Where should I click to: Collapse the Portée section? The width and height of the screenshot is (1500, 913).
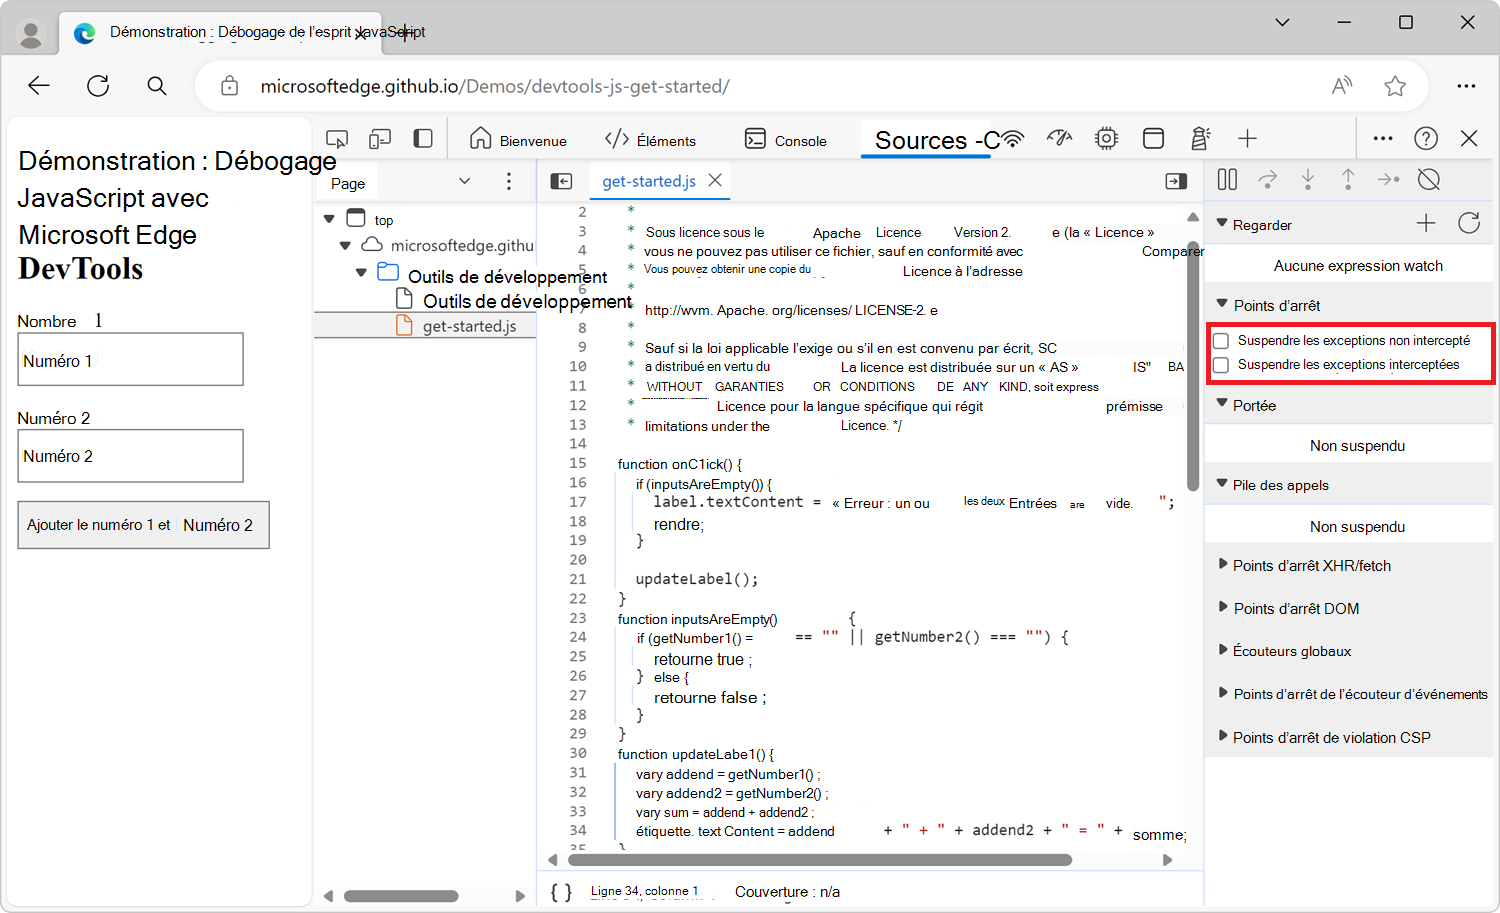[1222, 403]
